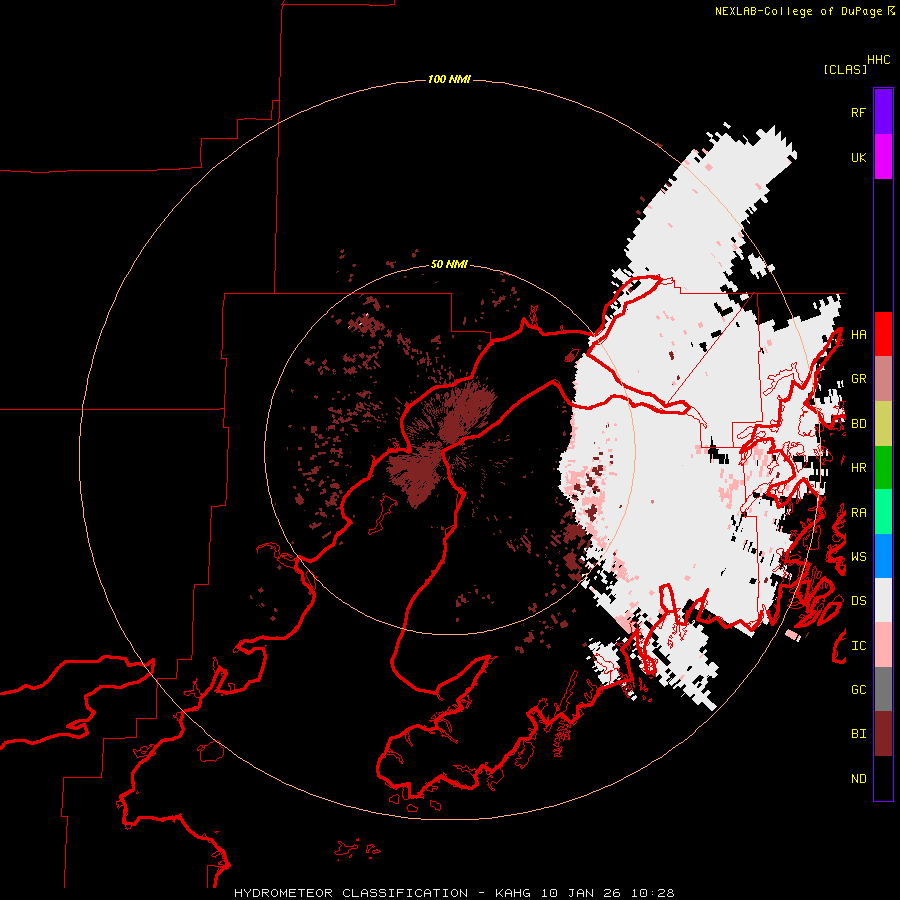
Task: Select the IC pink legend swatch
Action: [883, 645]
